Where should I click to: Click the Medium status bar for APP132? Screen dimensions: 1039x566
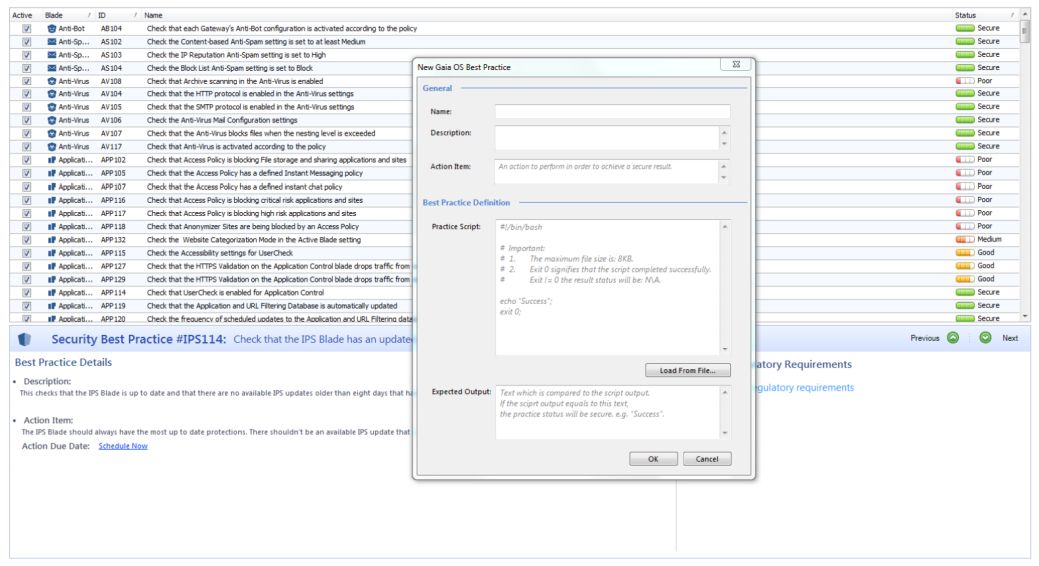[x=965, y=239]
